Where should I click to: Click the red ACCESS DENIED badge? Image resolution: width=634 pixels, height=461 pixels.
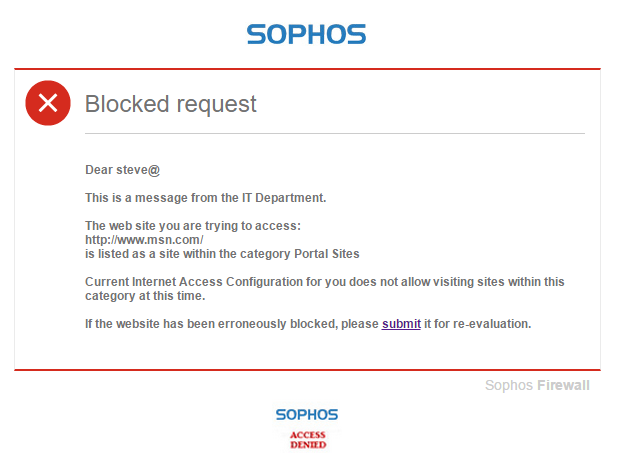click(x=307, y=440)
